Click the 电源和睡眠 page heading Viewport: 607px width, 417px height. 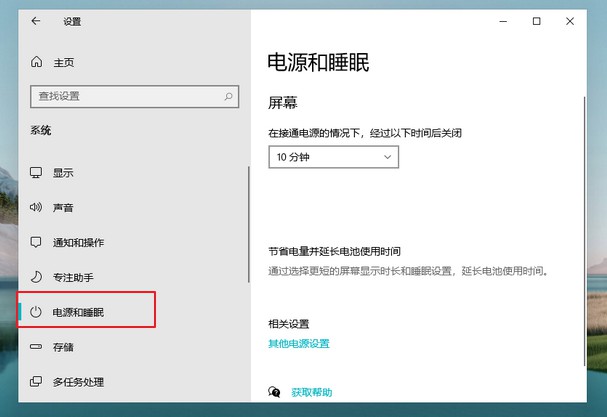(318, 62)
